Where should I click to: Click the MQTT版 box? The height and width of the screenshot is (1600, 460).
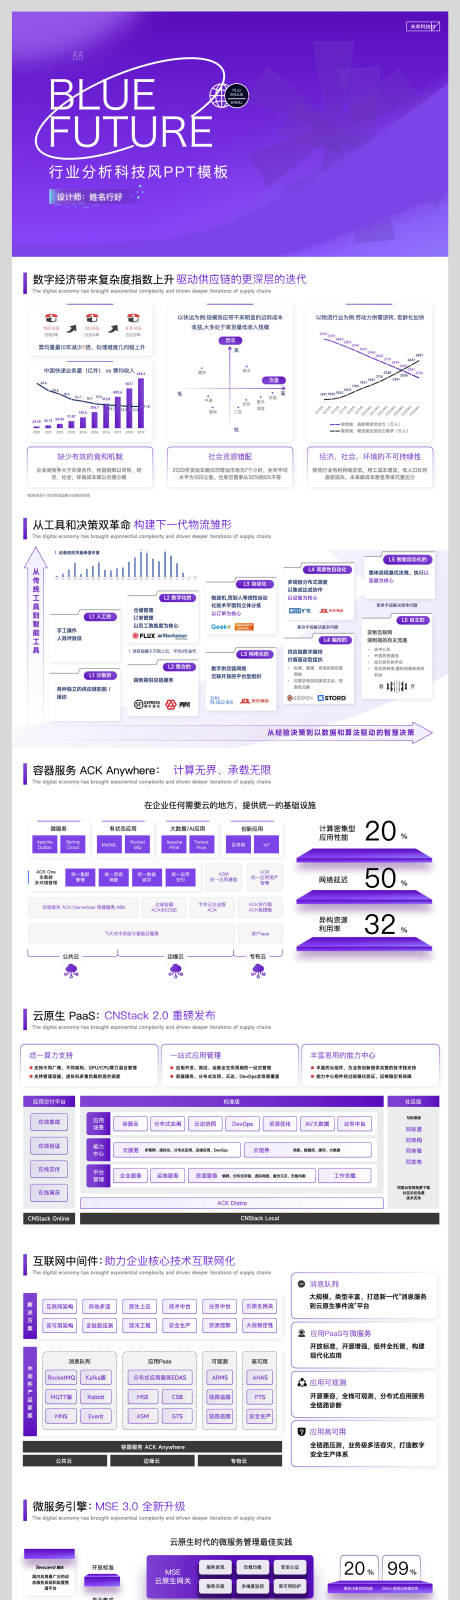(62, 1397)
